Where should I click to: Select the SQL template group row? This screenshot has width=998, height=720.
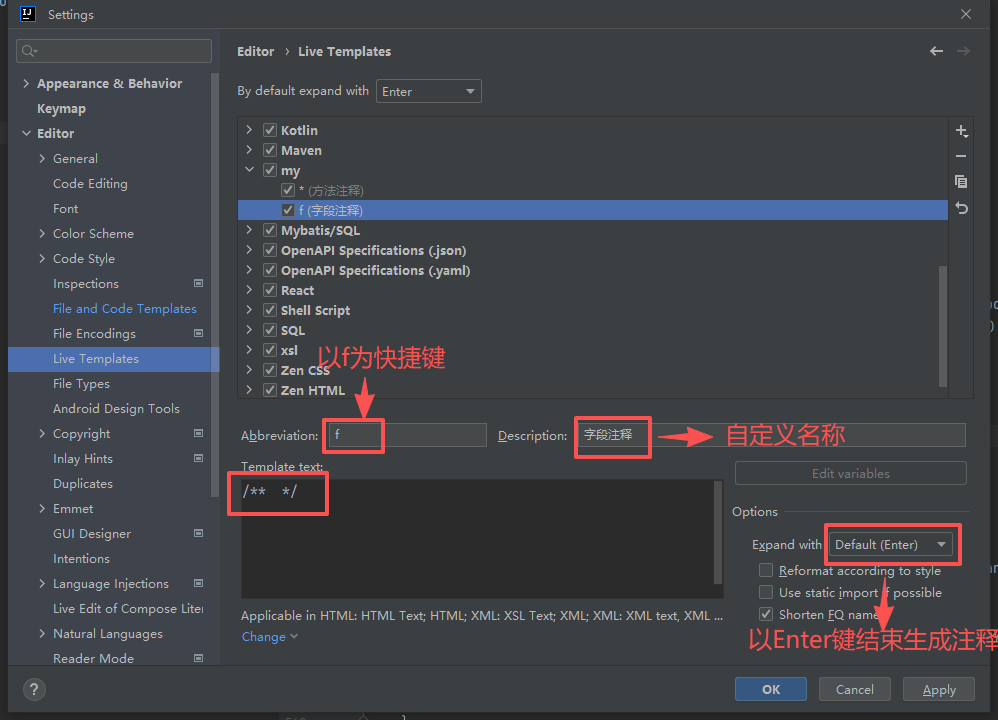(593, 330)
